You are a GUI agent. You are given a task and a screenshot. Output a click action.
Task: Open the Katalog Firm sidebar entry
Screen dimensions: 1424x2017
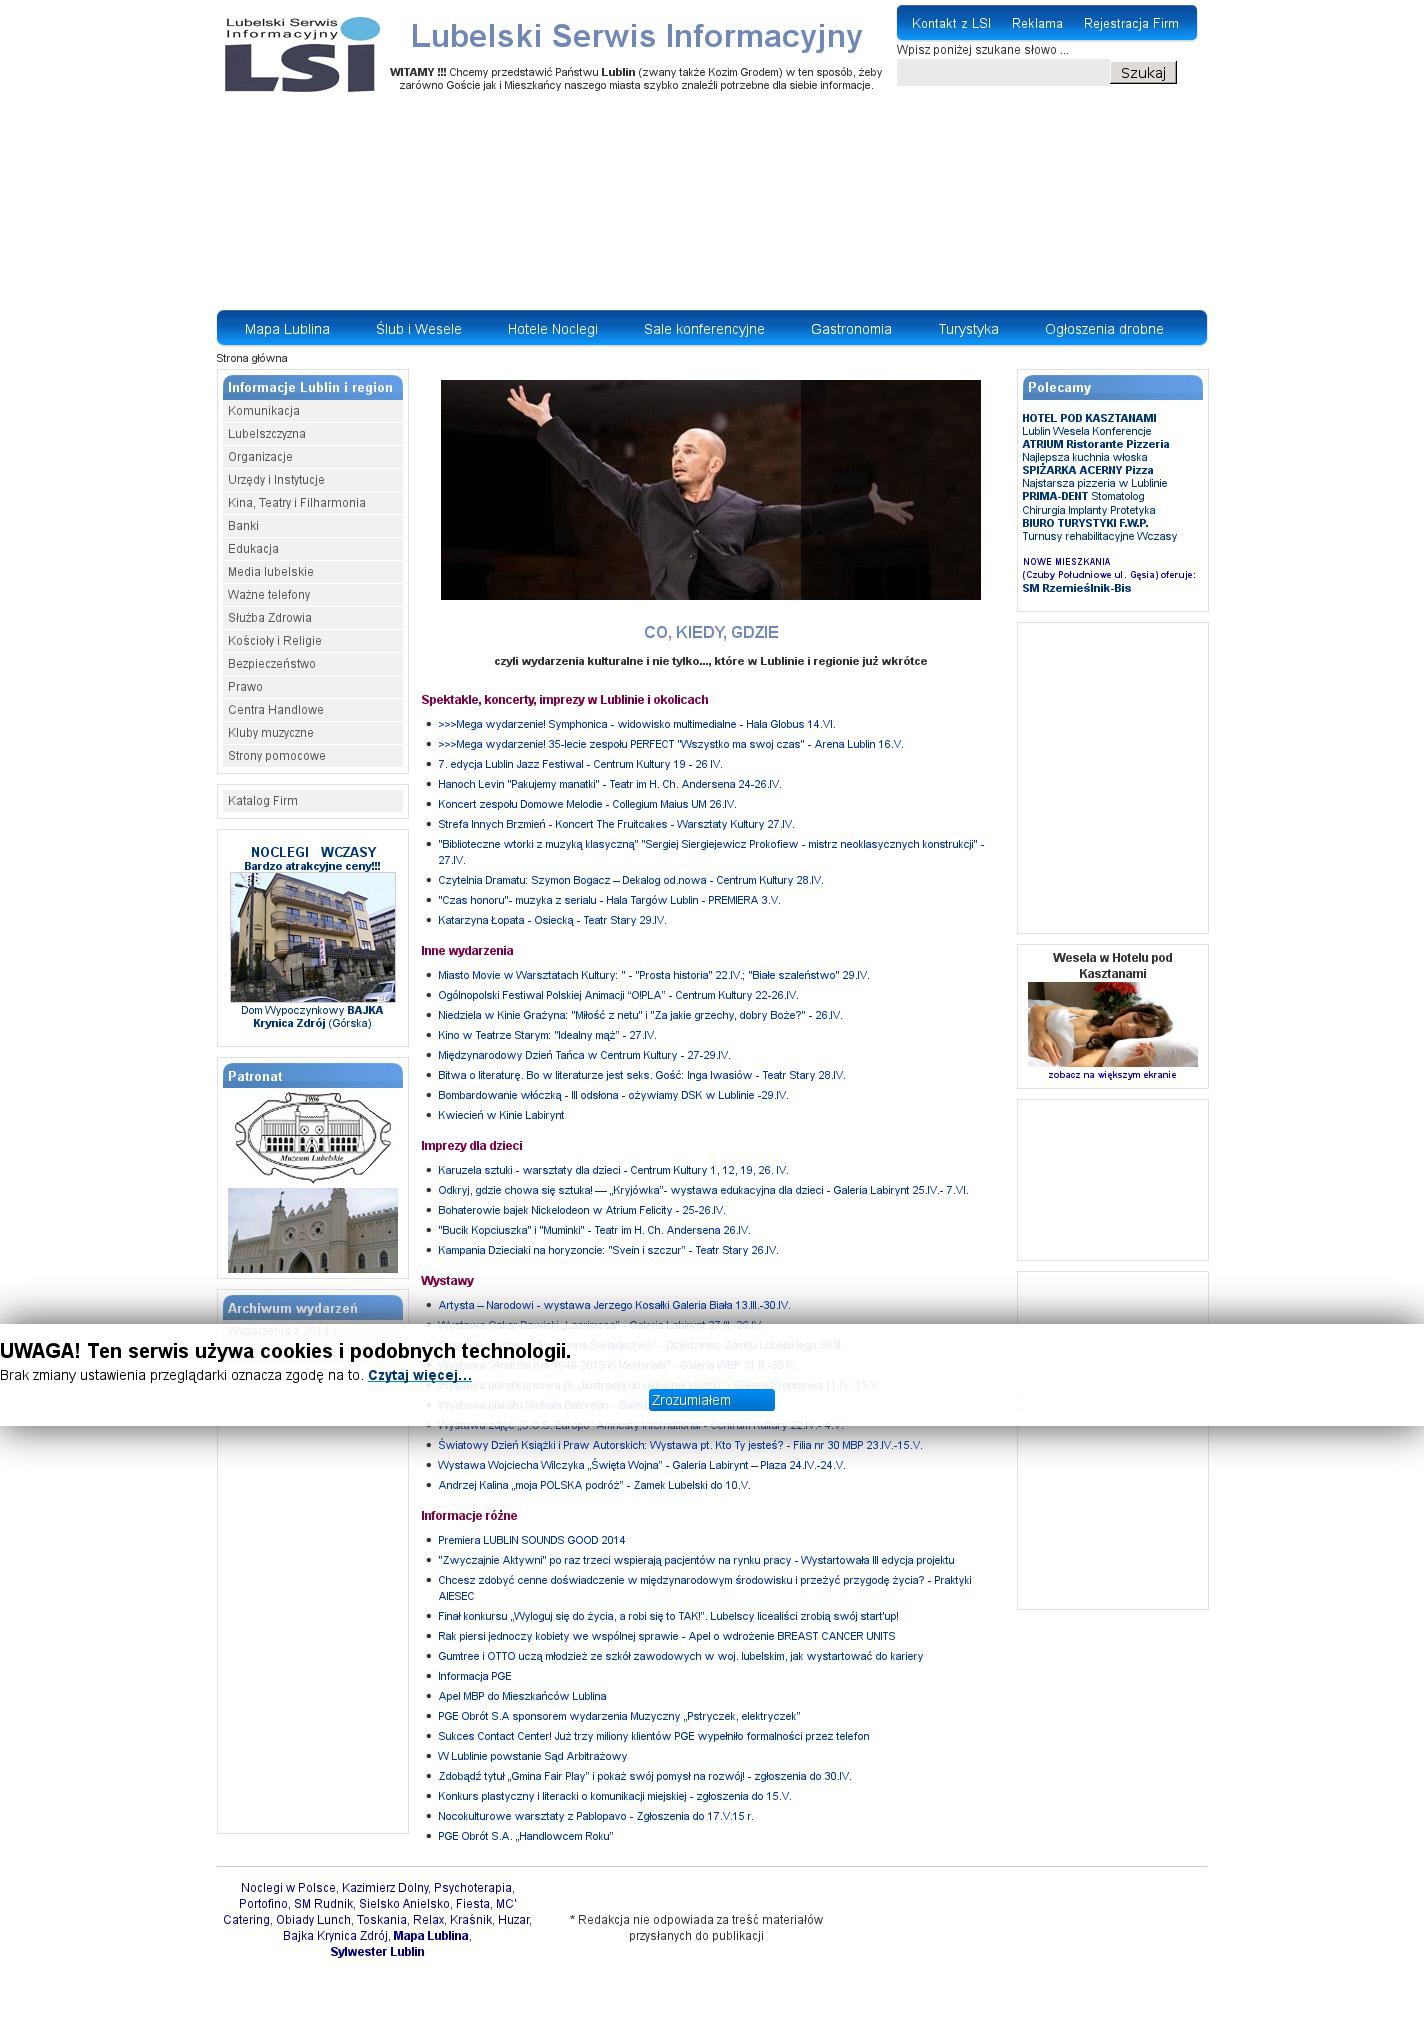click(263, 801)
